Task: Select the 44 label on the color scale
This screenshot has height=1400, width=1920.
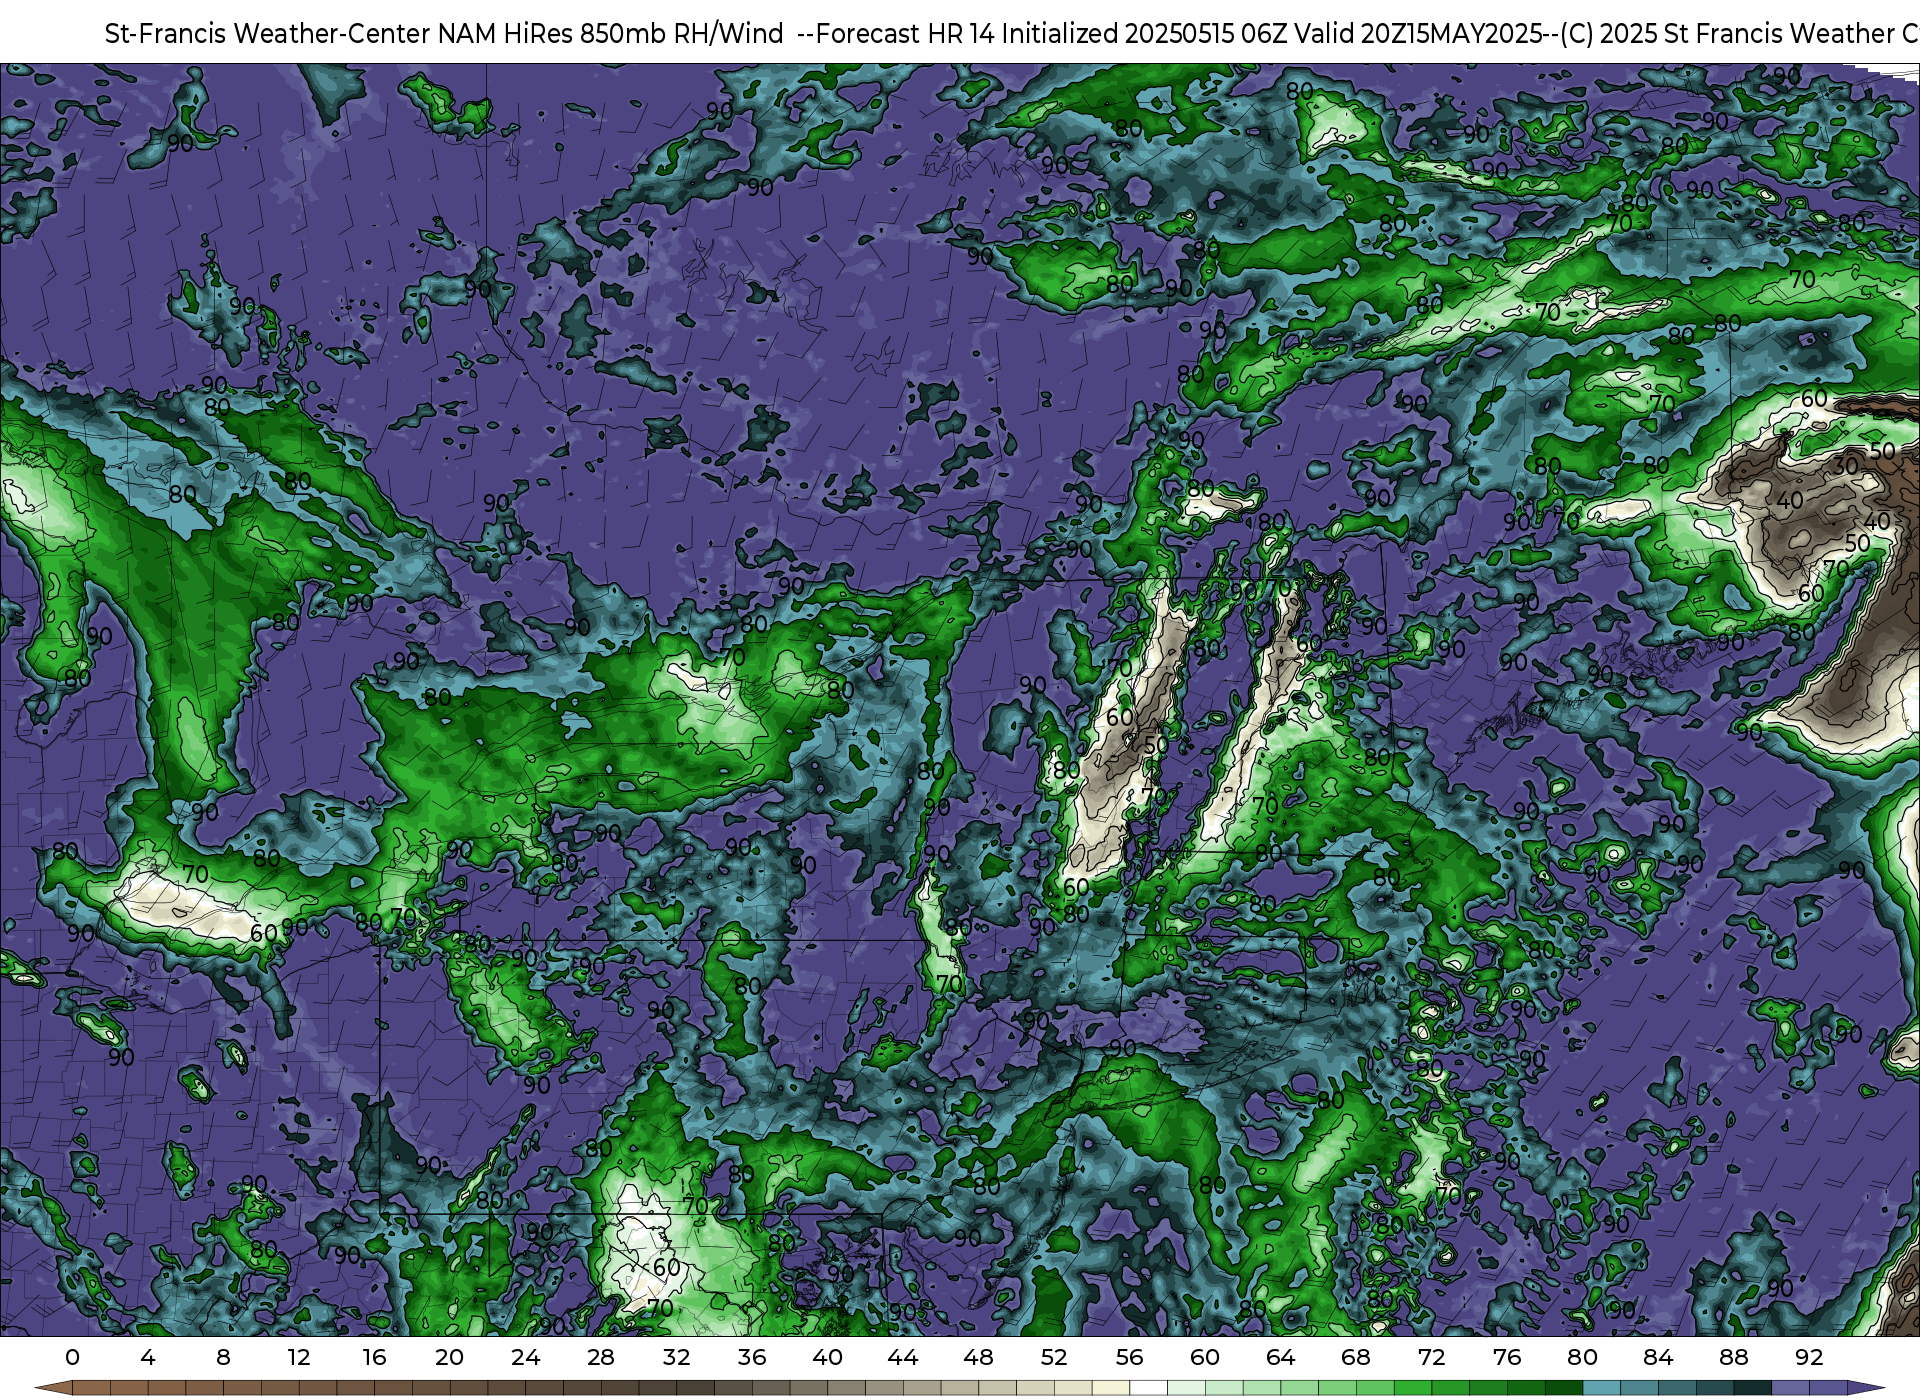Action: tap(903, 1357)
